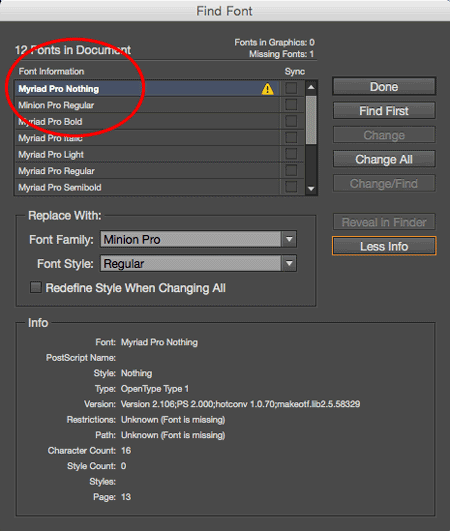This screenshot has width=450, height=531.
Task: Select Myriad Pro Regular in font list
Action: click(147, 171)
